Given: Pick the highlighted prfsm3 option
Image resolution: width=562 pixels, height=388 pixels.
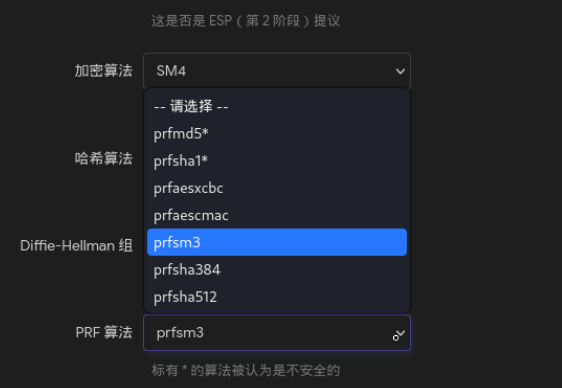Looking at the screenshot, I should [277, 243].
